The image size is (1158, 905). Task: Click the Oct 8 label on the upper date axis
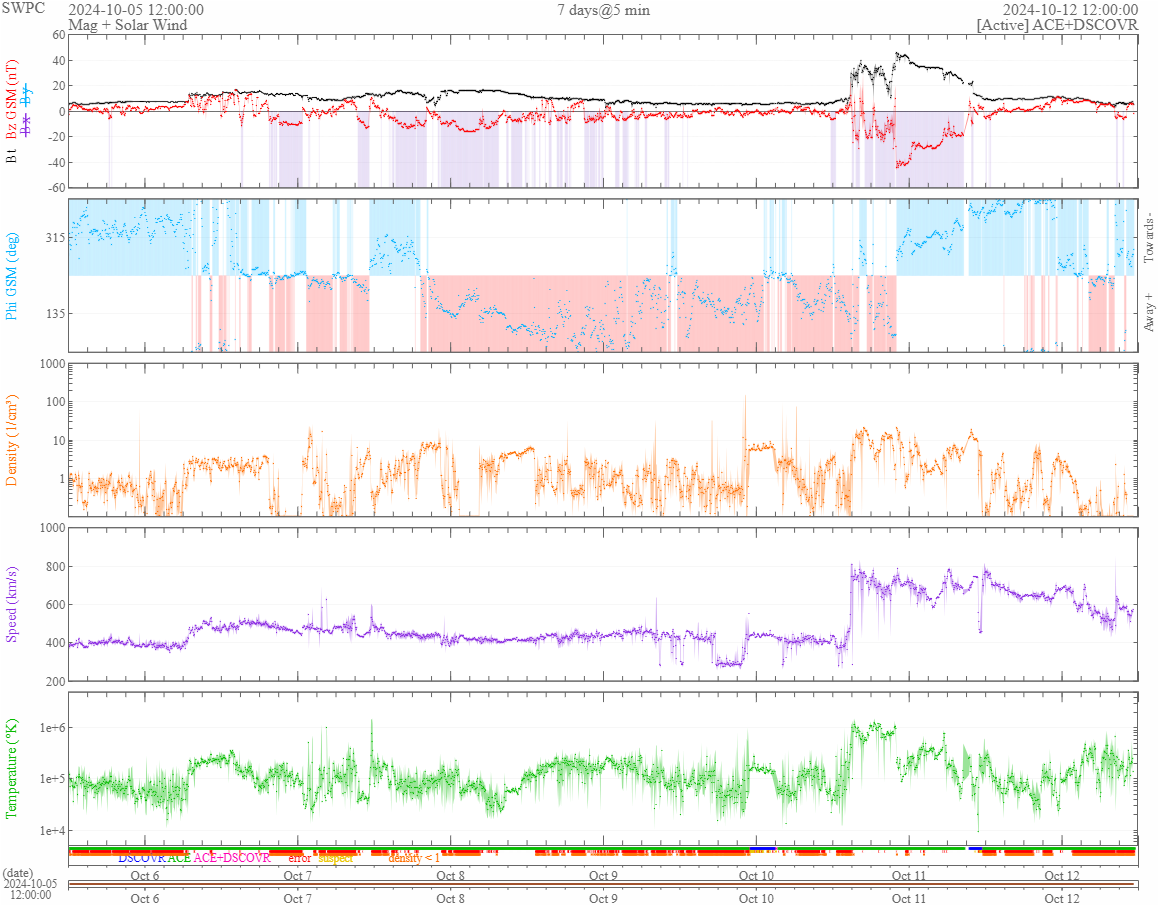pyautogui.click(x=450, y=875)
